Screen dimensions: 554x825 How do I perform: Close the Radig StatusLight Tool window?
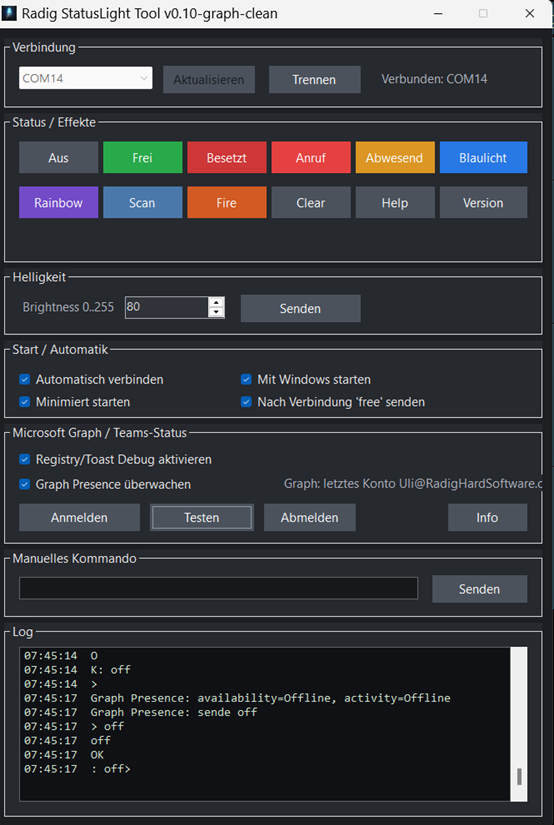click(x=530, y=14)
